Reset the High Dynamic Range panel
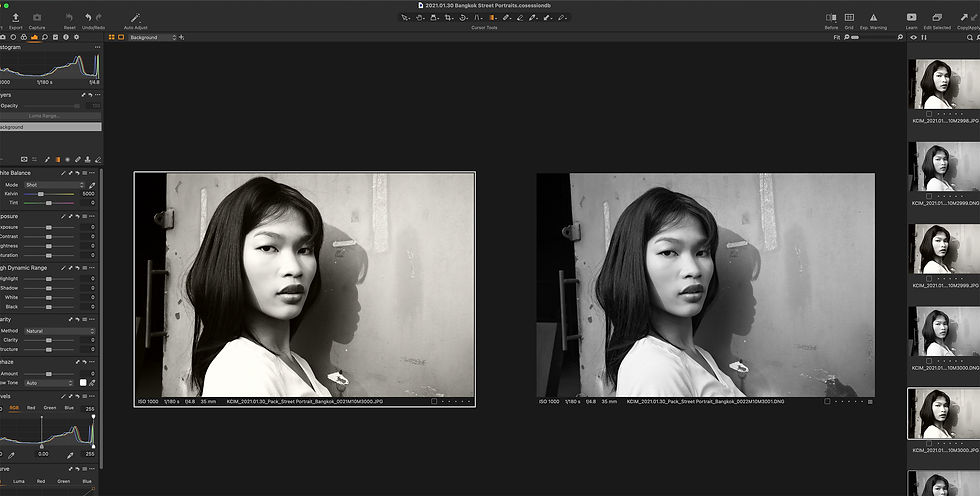The height and width of the screenshot is (496, 980). click(x=78, y=268)
